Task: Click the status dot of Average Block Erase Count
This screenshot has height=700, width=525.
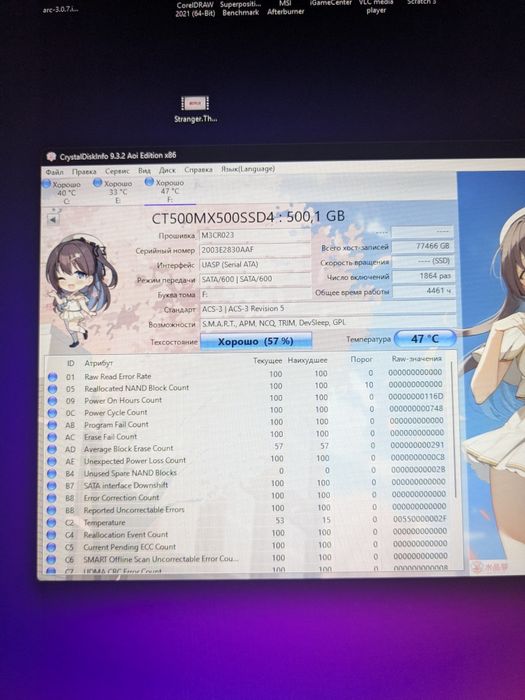Action: tap(52, 449)
